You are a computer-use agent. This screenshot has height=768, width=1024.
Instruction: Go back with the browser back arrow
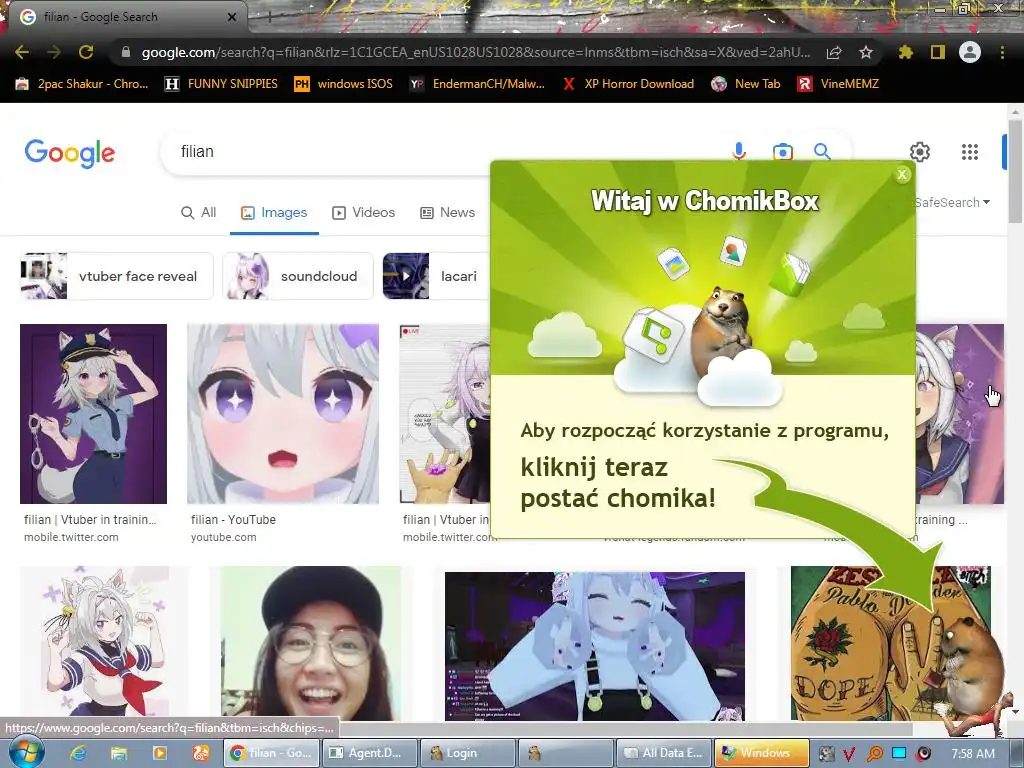point(22,52)
